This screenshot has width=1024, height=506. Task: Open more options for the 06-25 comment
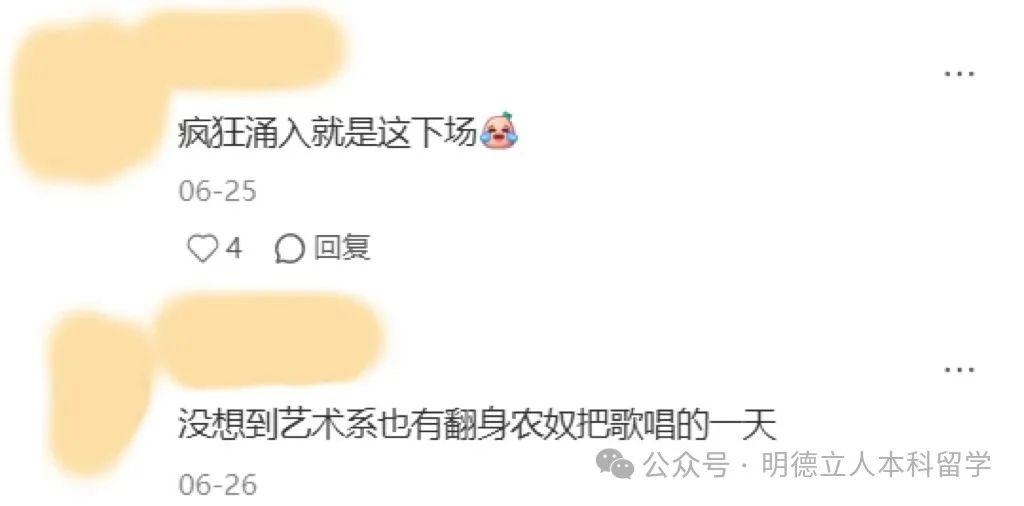tap(959, 74)
